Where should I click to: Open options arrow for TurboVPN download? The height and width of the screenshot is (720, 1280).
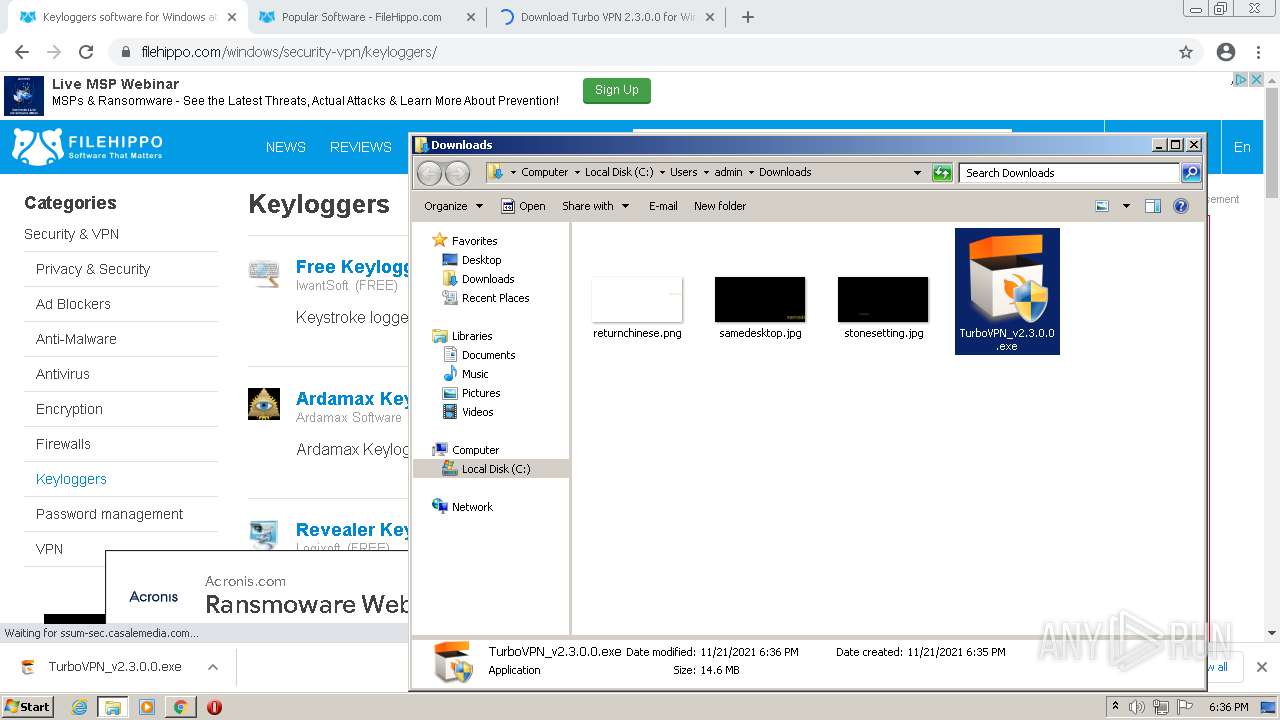(x=212, y=667)
